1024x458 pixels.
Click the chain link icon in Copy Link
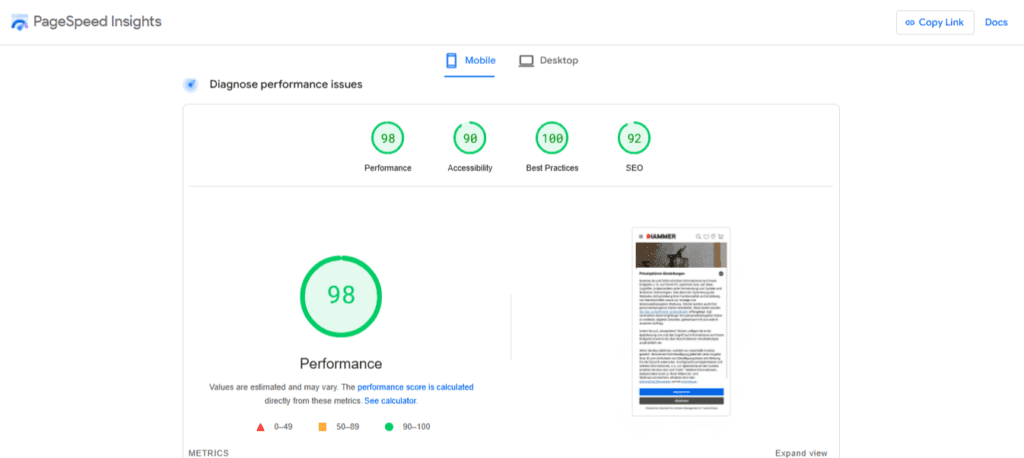pyautogui.click(x=910, y=23)
